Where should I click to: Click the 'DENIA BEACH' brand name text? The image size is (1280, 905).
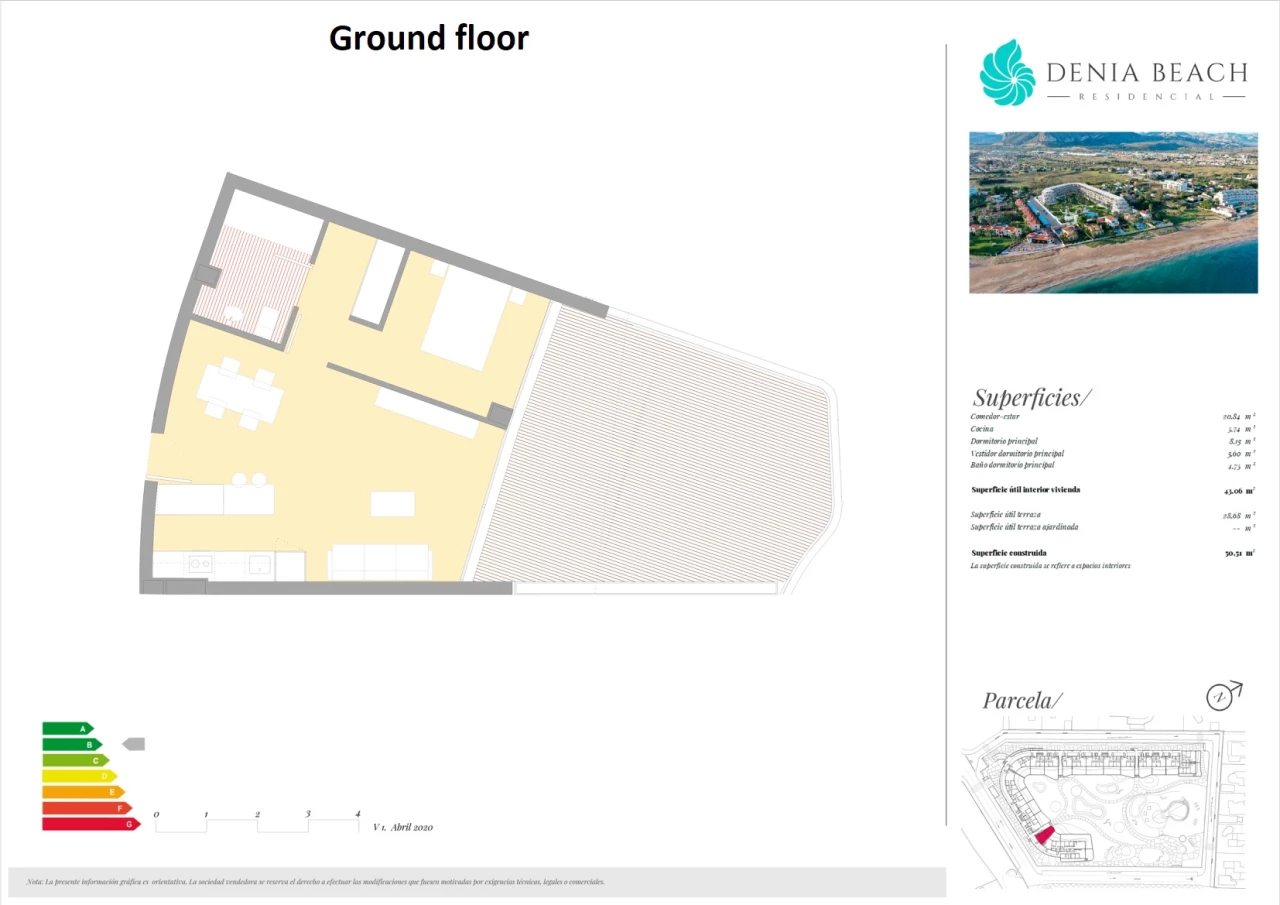pyautogui.click(x=1147, y=72)
